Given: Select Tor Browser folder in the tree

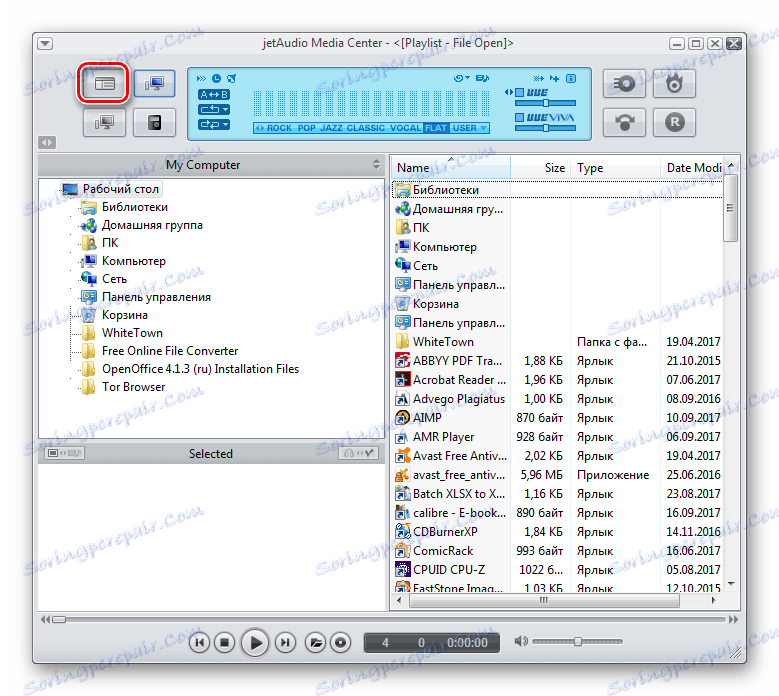Looking at the screenshot, I should [x=133, y=387].
